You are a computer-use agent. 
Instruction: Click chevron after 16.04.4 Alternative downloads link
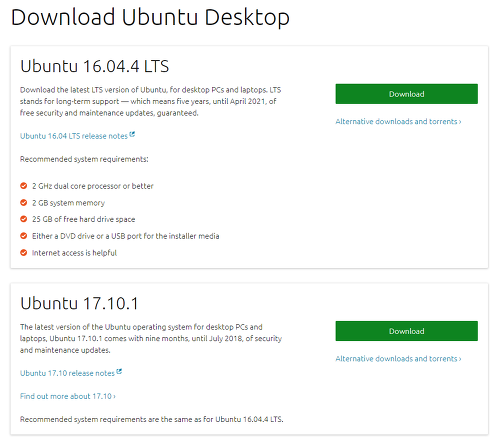pyautogui.click(x=460, y=122)
